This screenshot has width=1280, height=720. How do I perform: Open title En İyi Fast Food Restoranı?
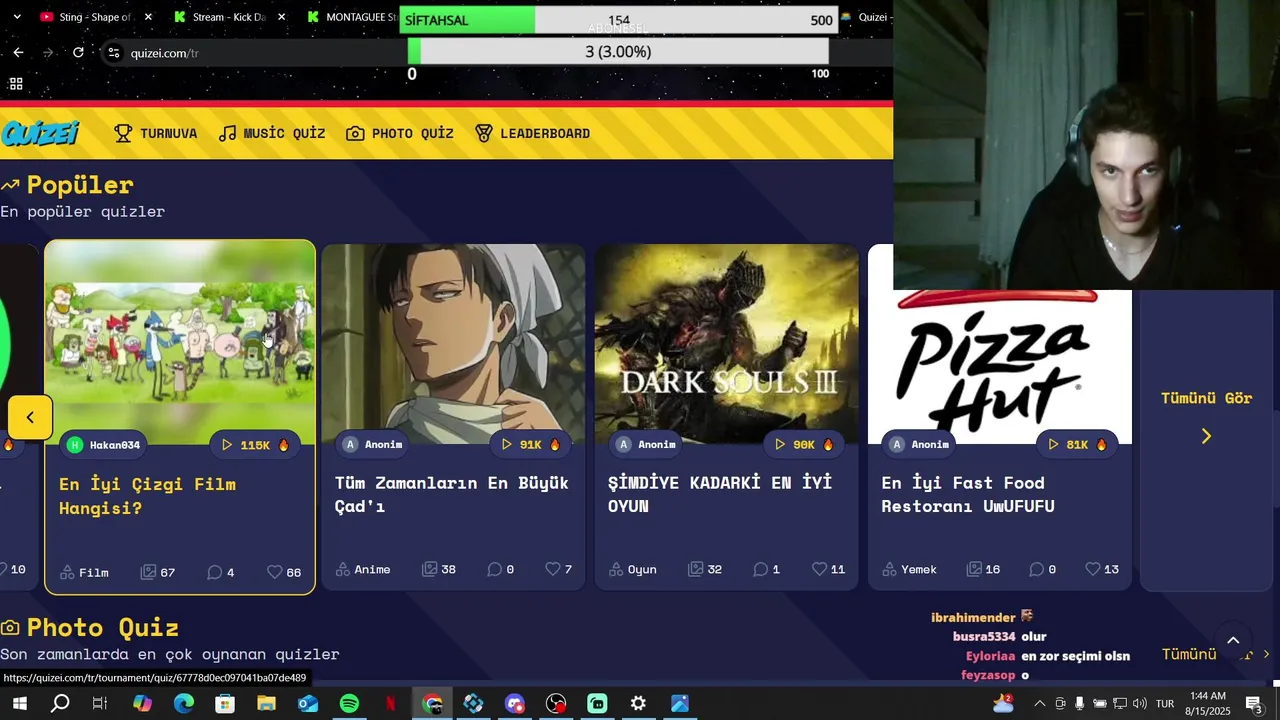pyautogui.click(x=968, y=494)
